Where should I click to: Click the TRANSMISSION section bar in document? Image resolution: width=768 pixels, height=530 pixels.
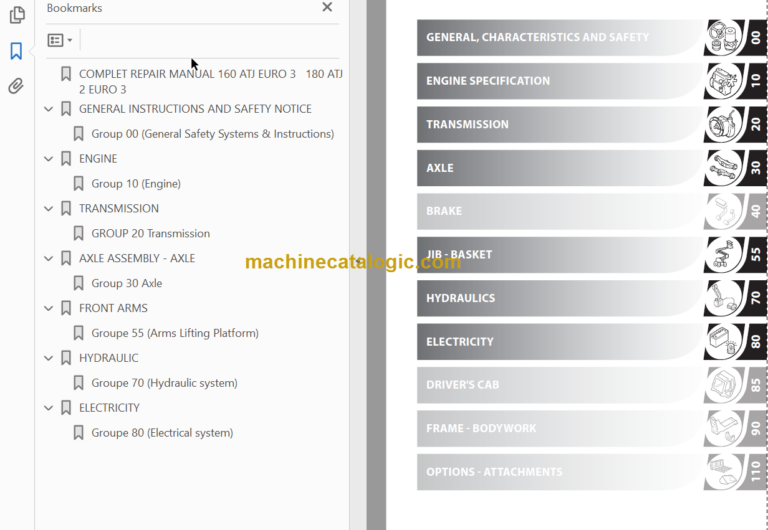pos(560,124)
